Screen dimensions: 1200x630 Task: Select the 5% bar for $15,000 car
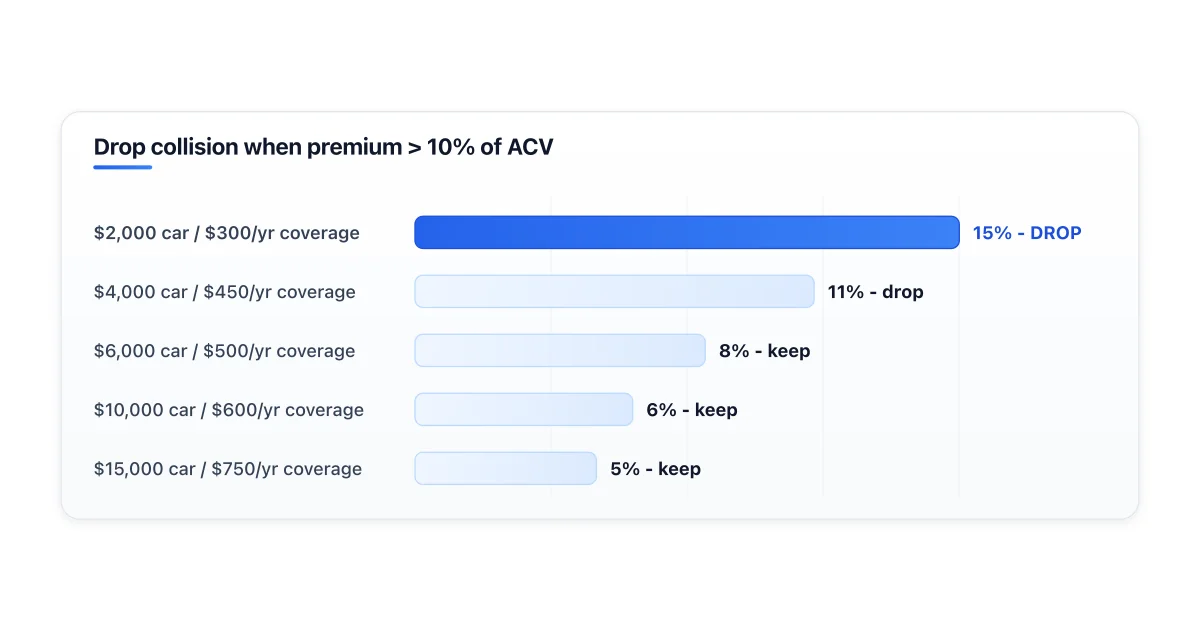pyautogui.click(x=506, y=468)
